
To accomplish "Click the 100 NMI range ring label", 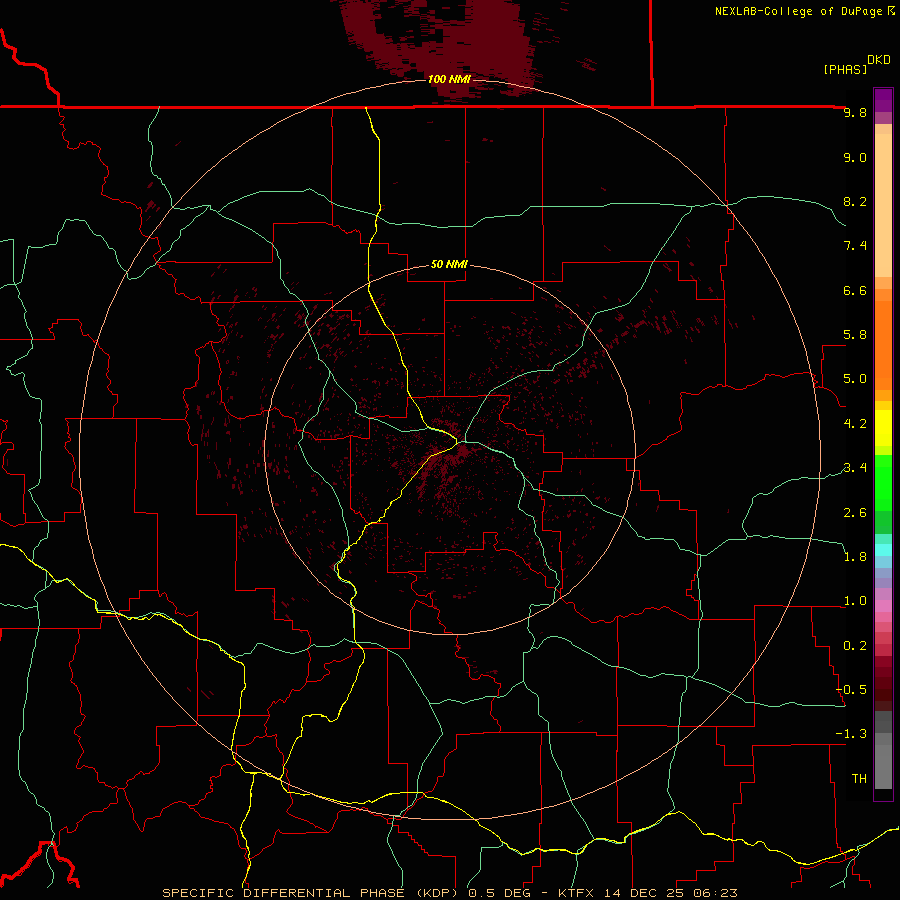I will click(x=449, y=79).
